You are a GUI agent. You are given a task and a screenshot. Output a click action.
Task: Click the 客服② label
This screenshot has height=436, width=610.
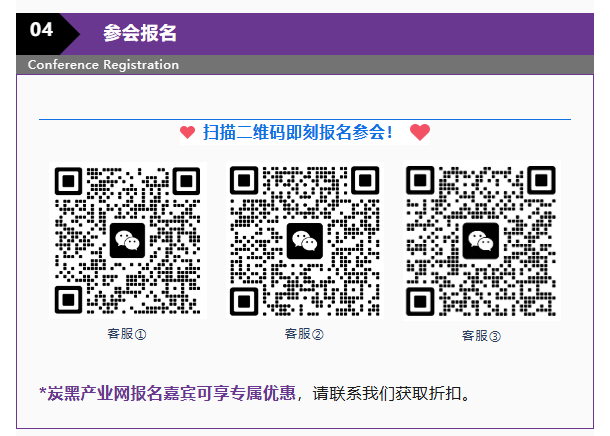[304, 334]
